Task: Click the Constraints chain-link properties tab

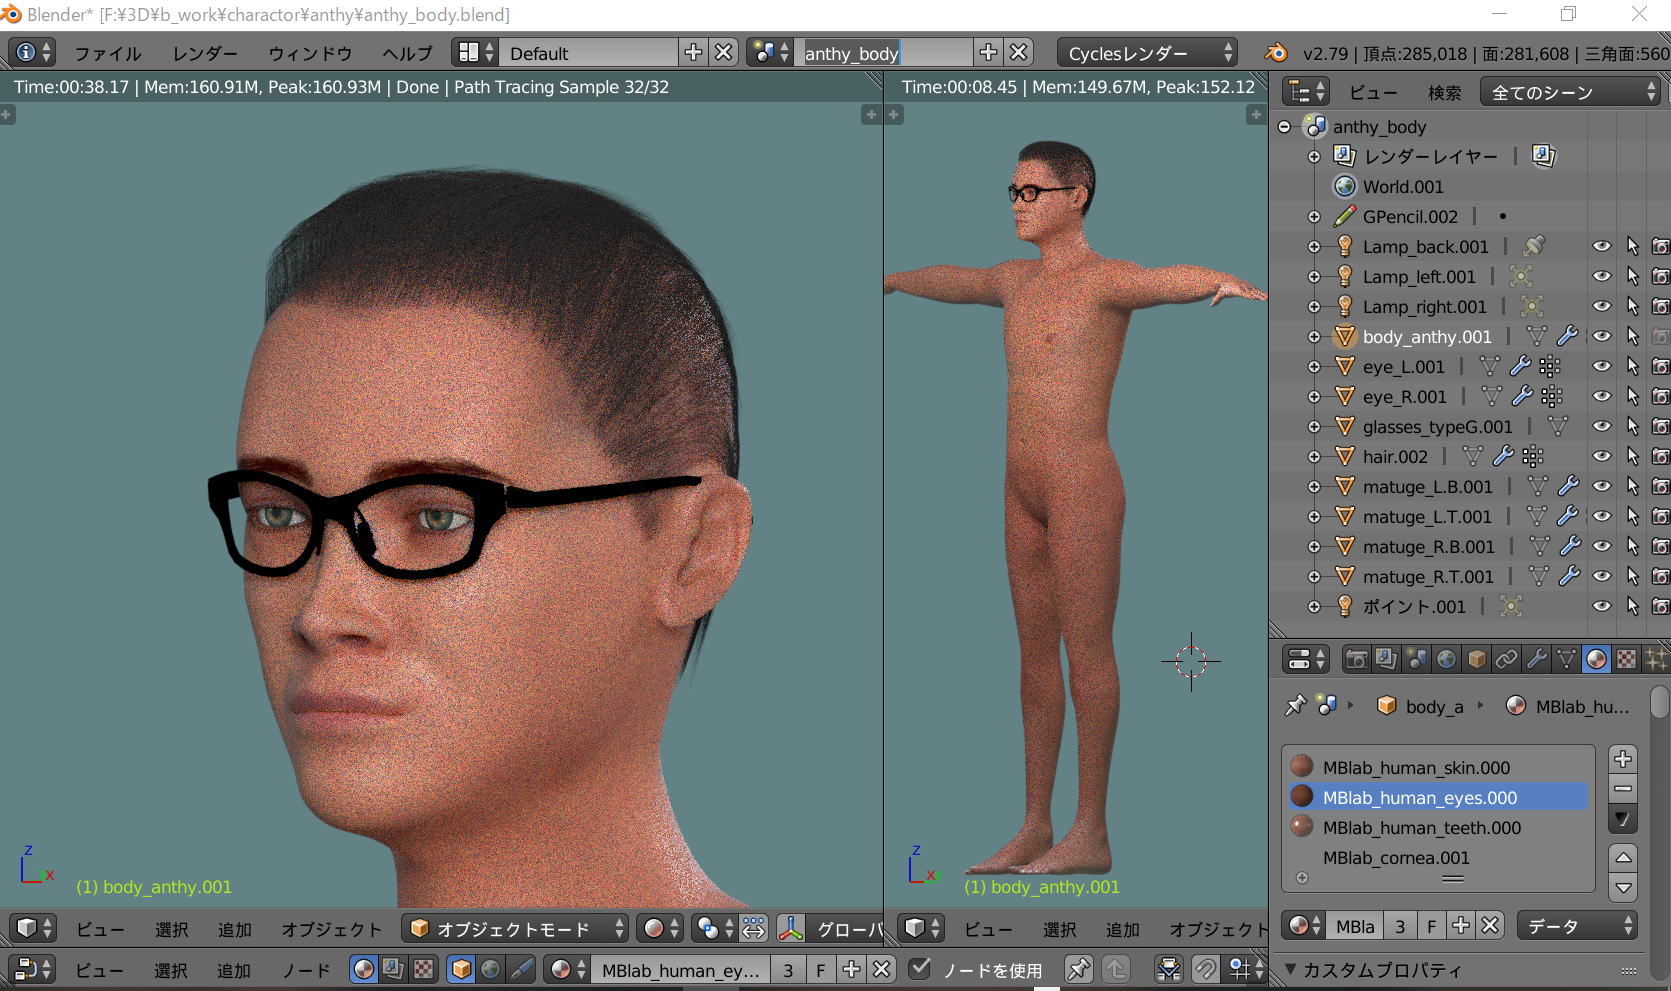Action: (x=1506, y=659)
